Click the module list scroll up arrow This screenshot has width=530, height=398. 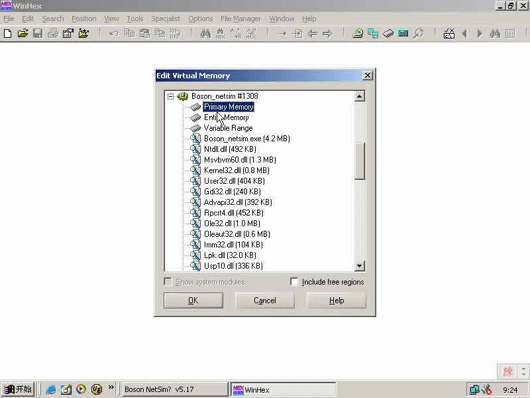coord(359,96)
